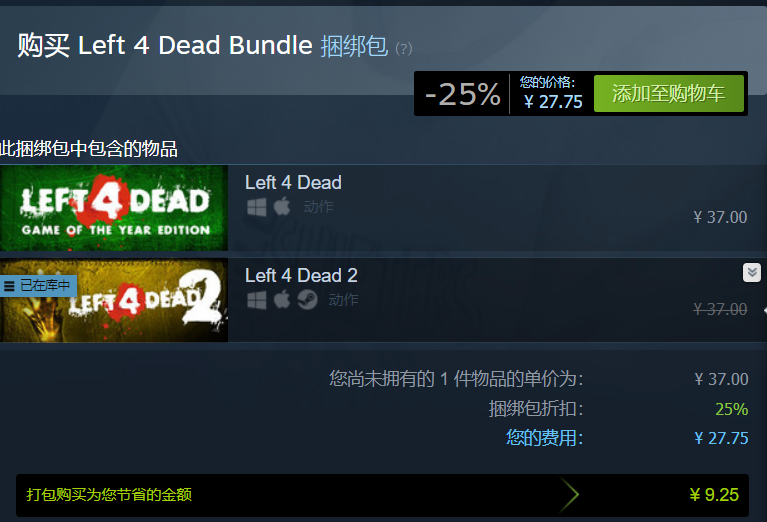The height and width of the screenshot is (522, 767).
Task: Open the Left 4 Dead title link
Action: [x=293, y=182]
